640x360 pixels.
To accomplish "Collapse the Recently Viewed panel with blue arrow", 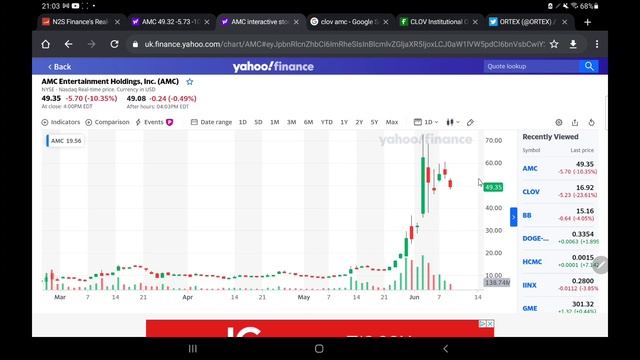I will pyautogui.click(x=513, y=217).
